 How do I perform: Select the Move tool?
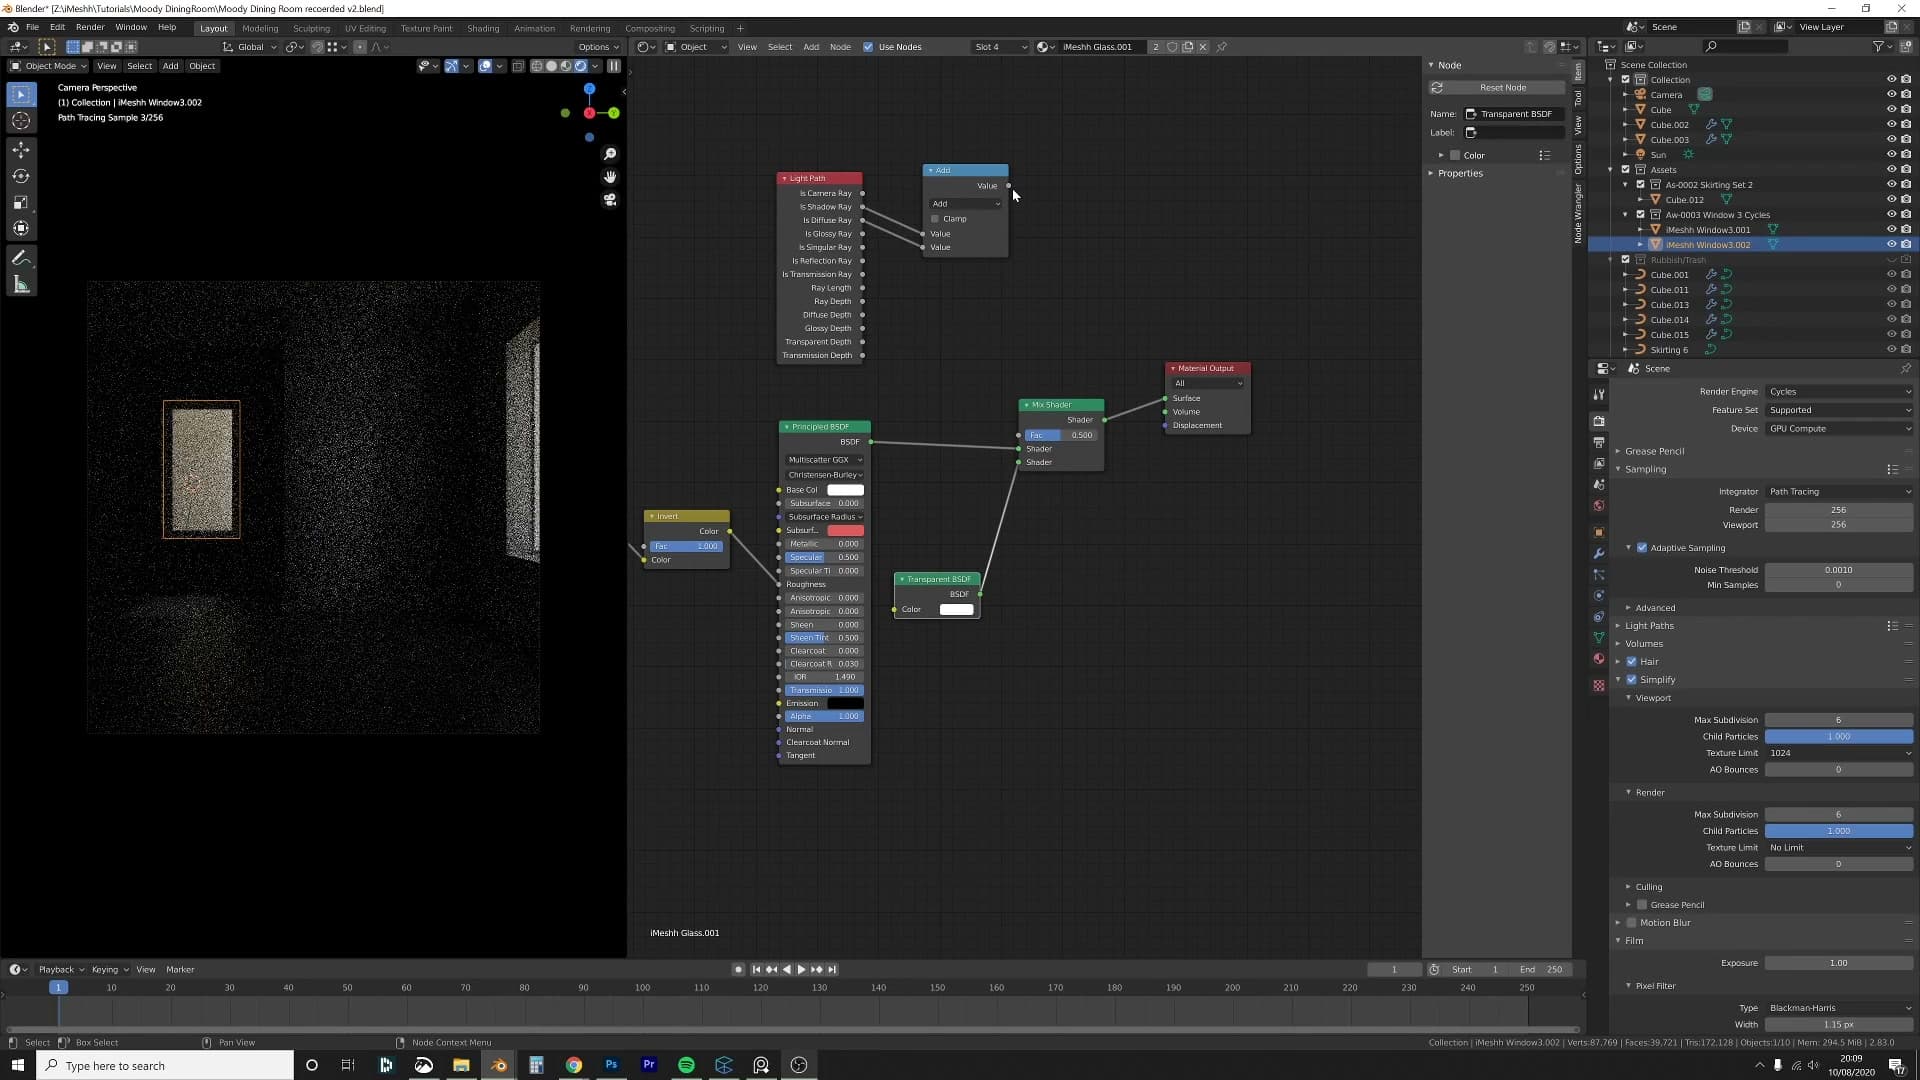click(21, 150)
